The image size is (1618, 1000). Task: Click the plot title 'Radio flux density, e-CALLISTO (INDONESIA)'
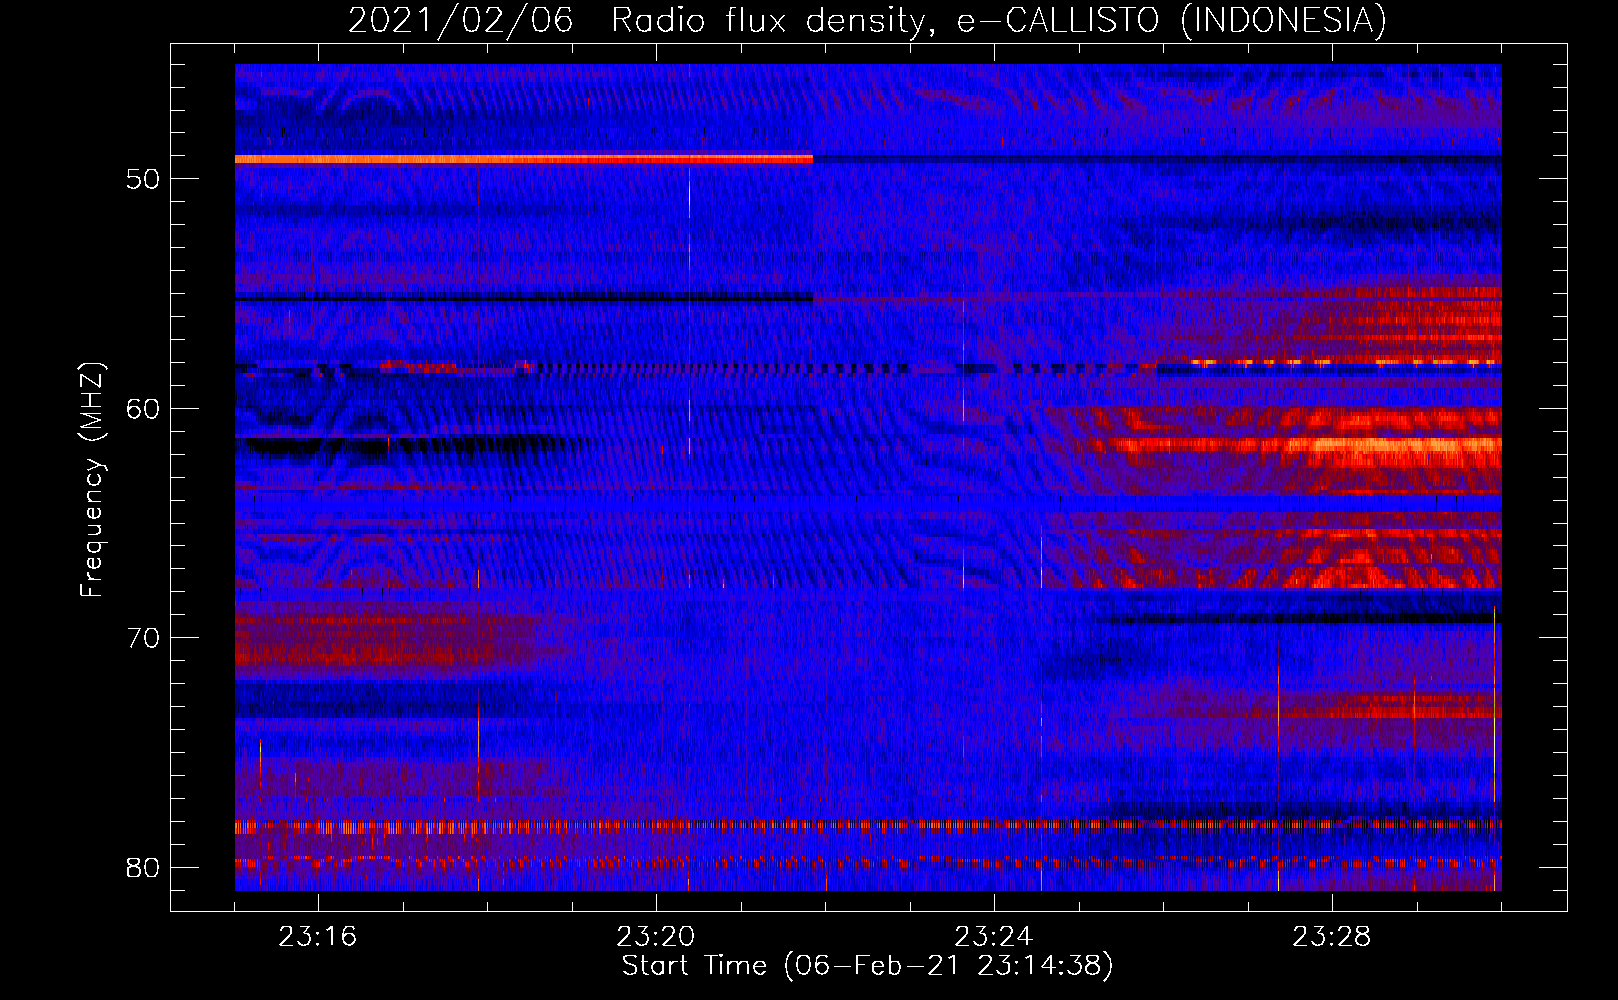(999, 20)
